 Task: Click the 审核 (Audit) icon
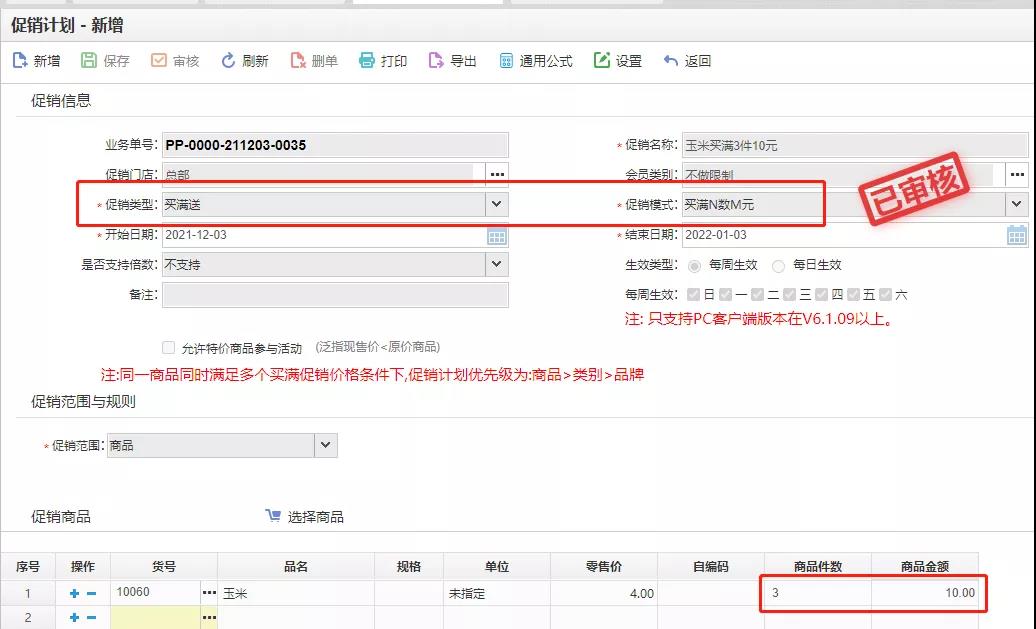(174, 60)
